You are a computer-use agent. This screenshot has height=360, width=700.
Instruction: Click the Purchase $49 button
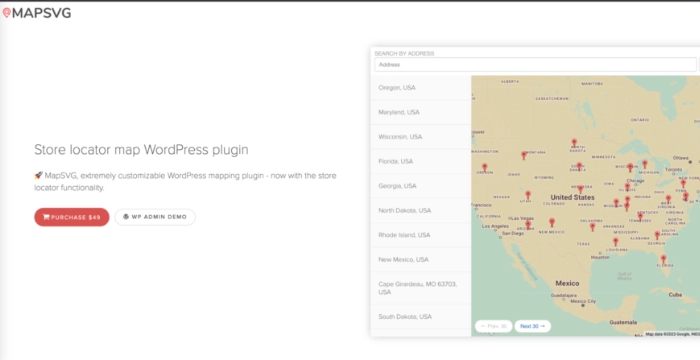(72, 217)
